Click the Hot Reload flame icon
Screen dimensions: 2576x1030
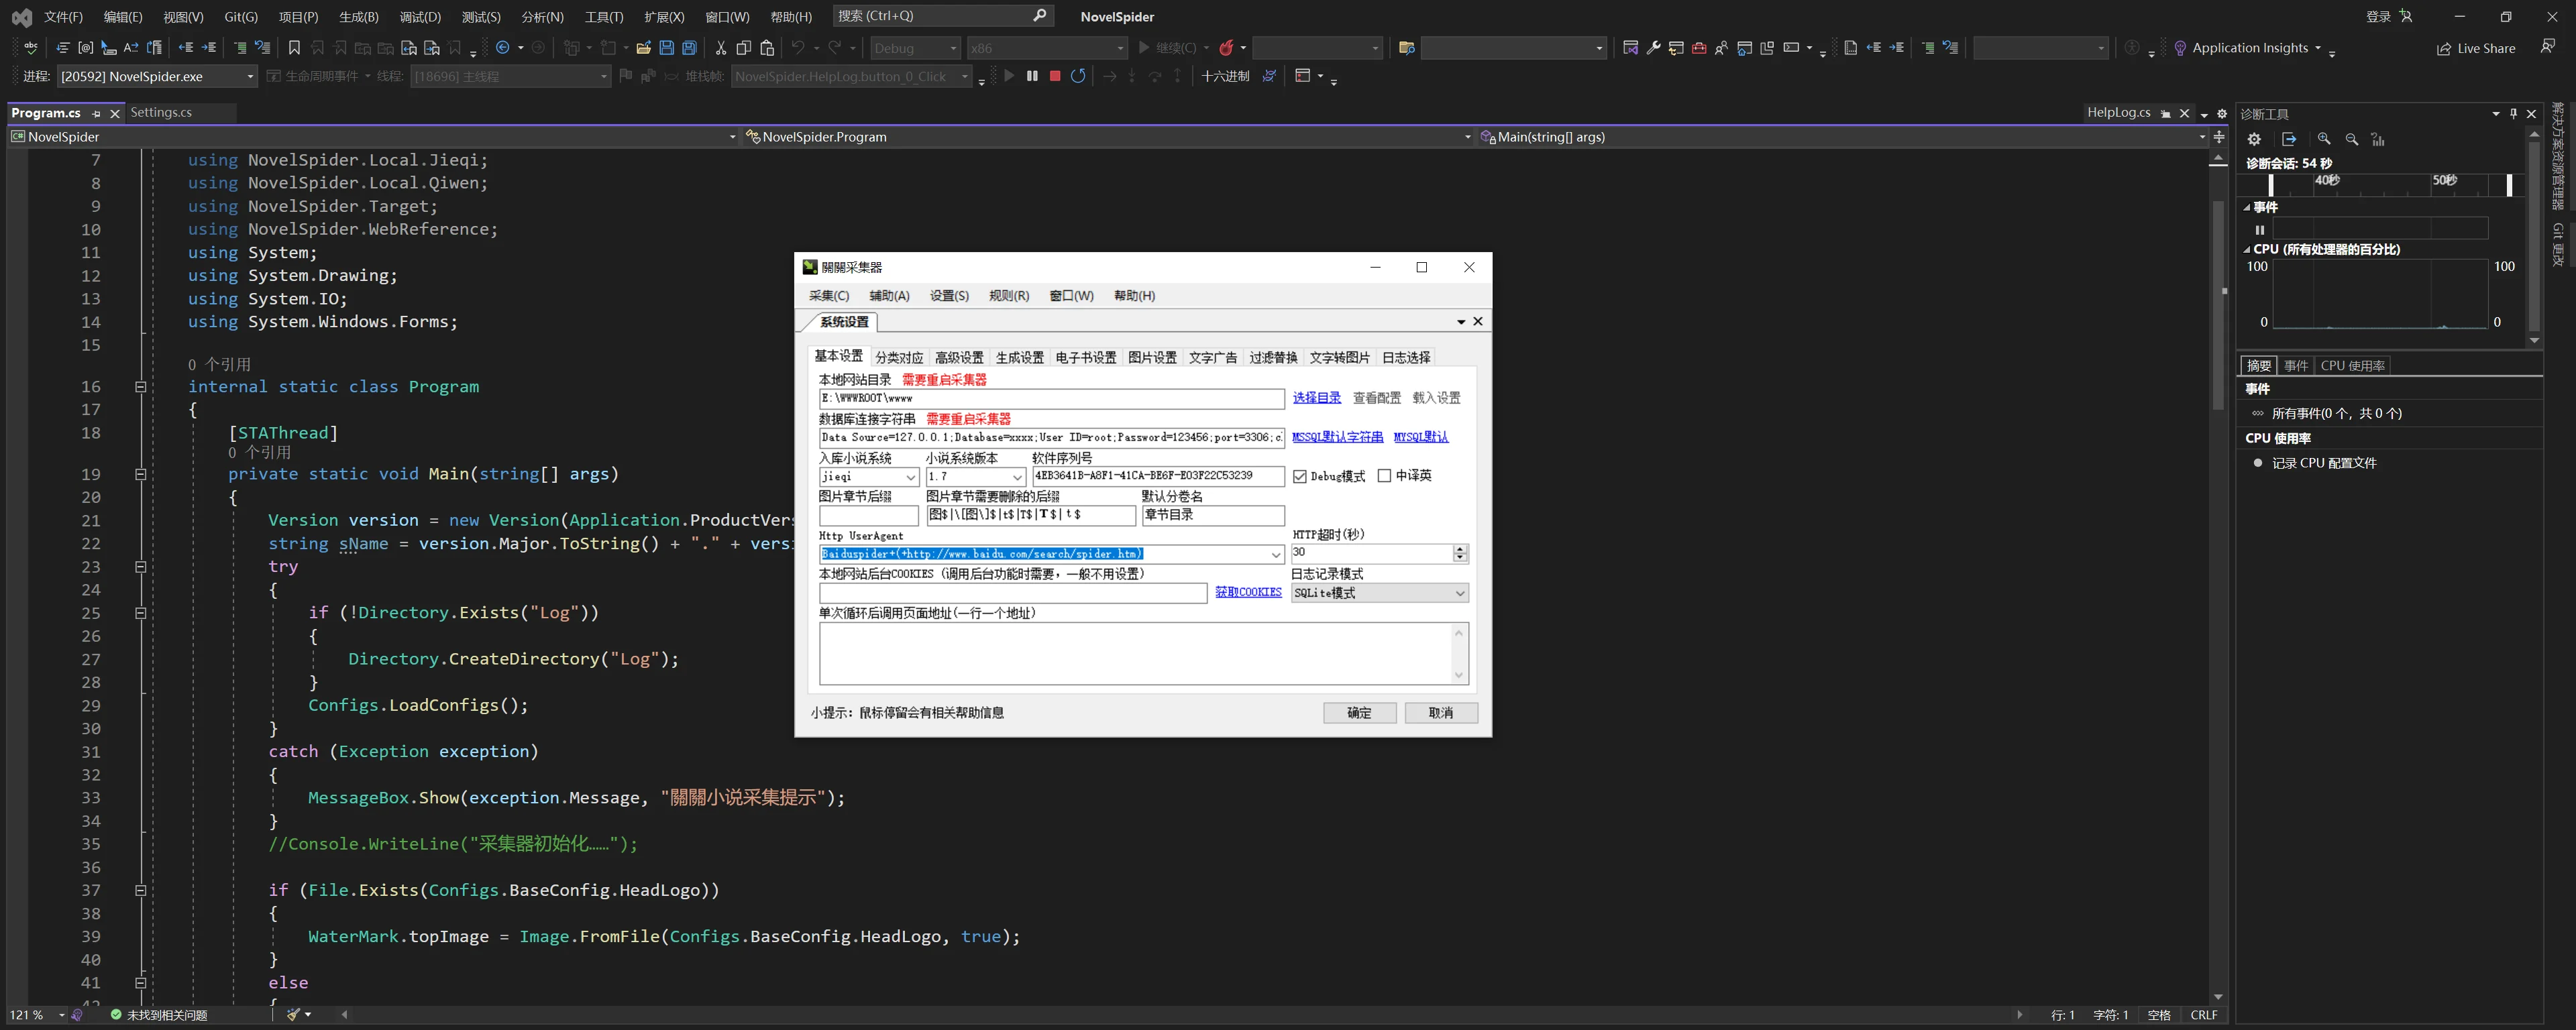1226,48
